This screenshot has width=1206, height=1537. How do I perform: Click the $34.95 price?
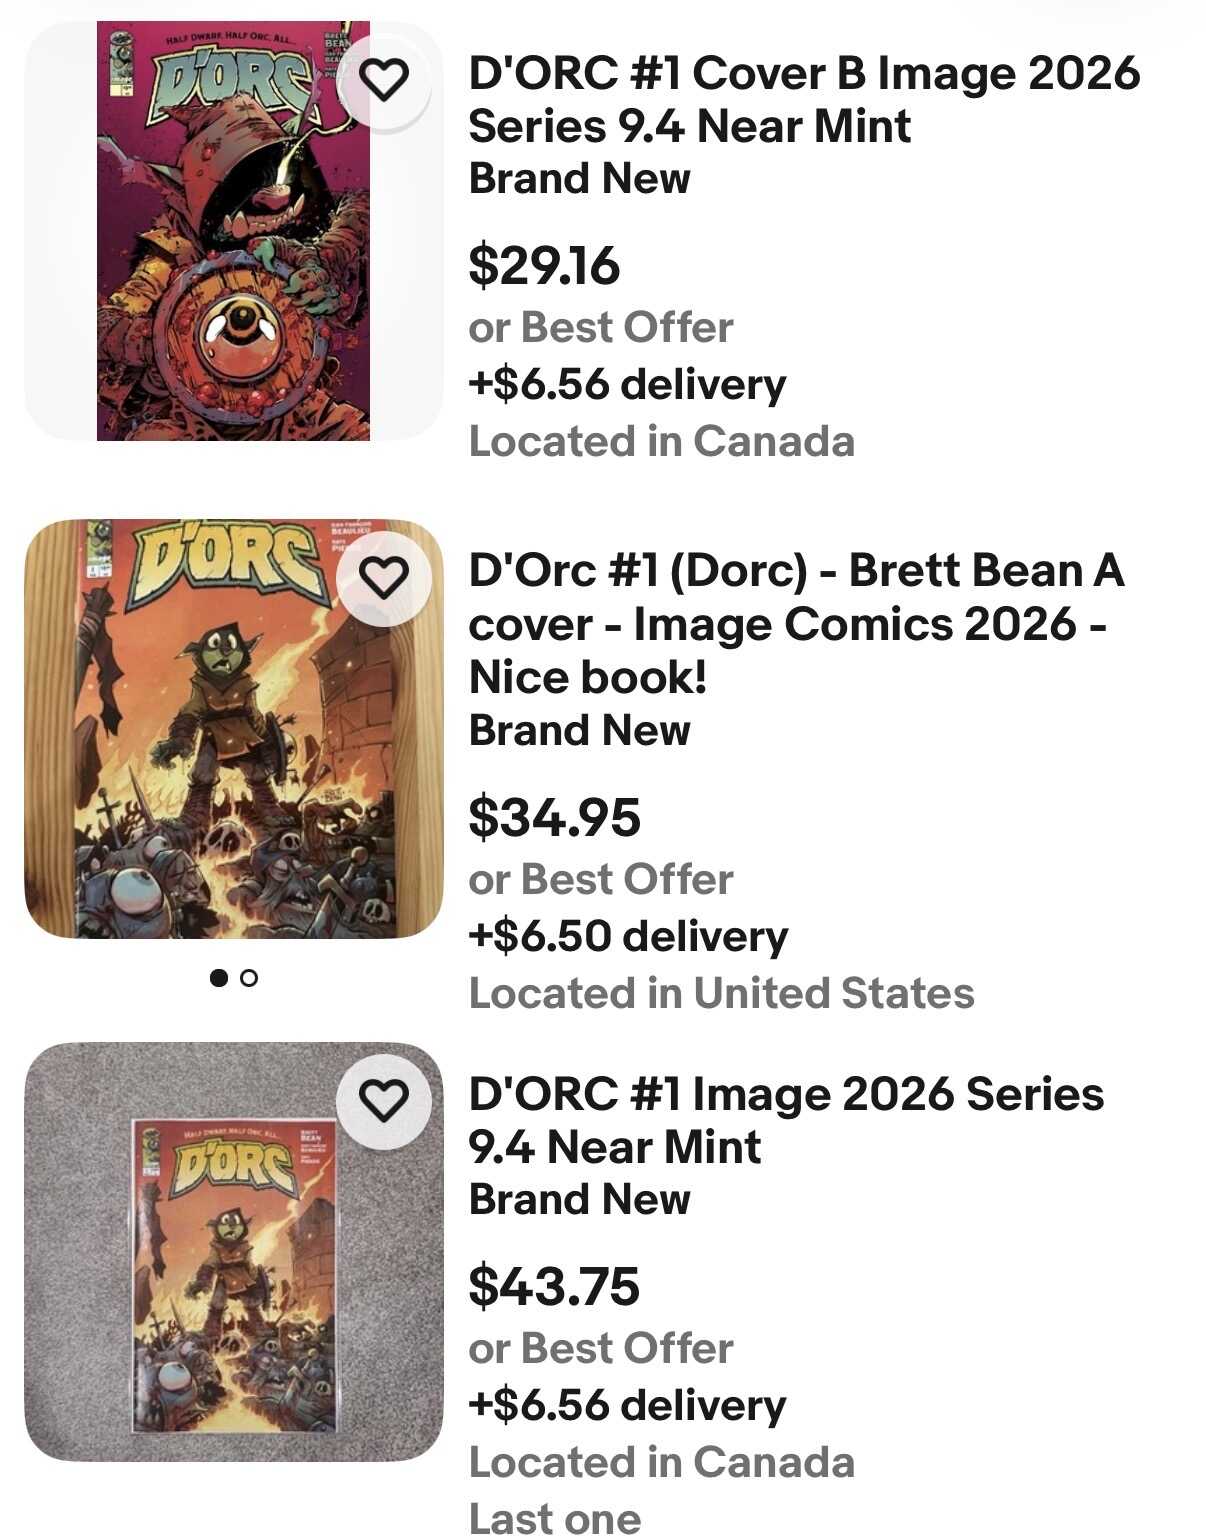point(554,817)
